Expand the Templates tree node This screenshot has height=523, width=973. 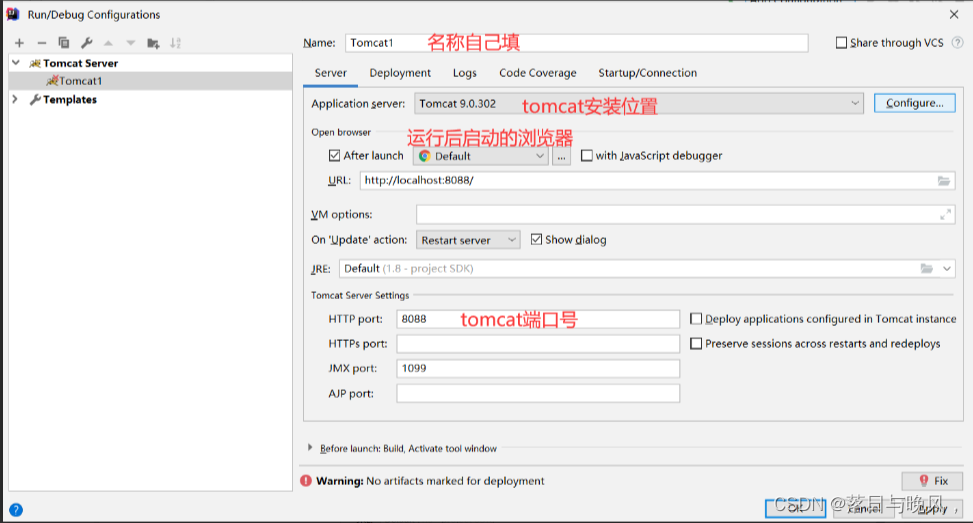15,99
